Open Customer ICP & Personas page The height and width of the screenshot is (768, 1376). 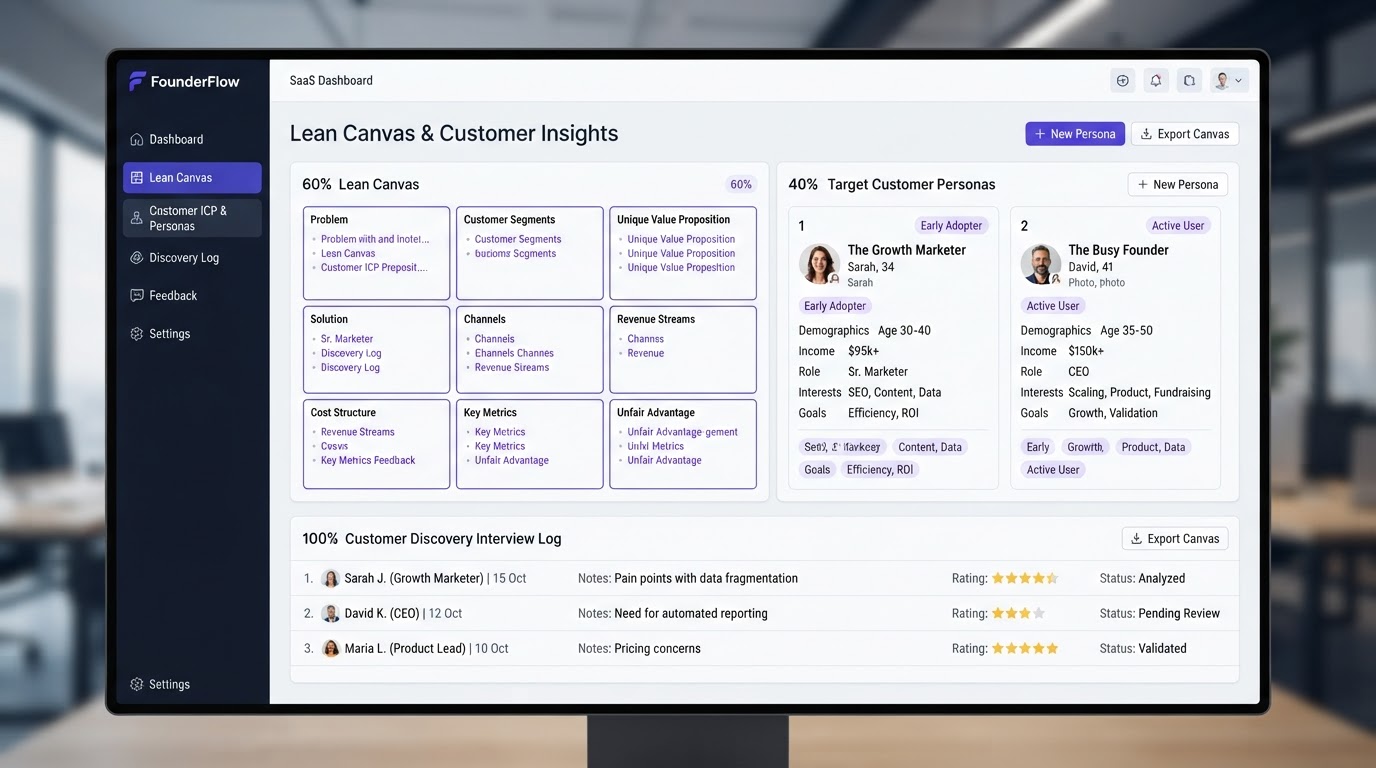point(192,218)
